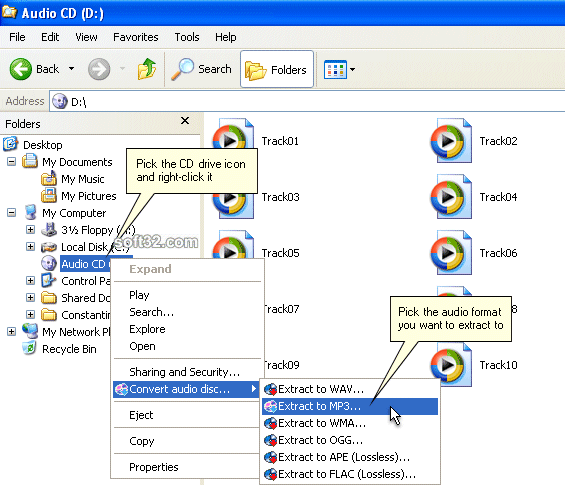Choose Play from the context menu
Viewport: 565px width, 485px height.
(x=187, y=295)
